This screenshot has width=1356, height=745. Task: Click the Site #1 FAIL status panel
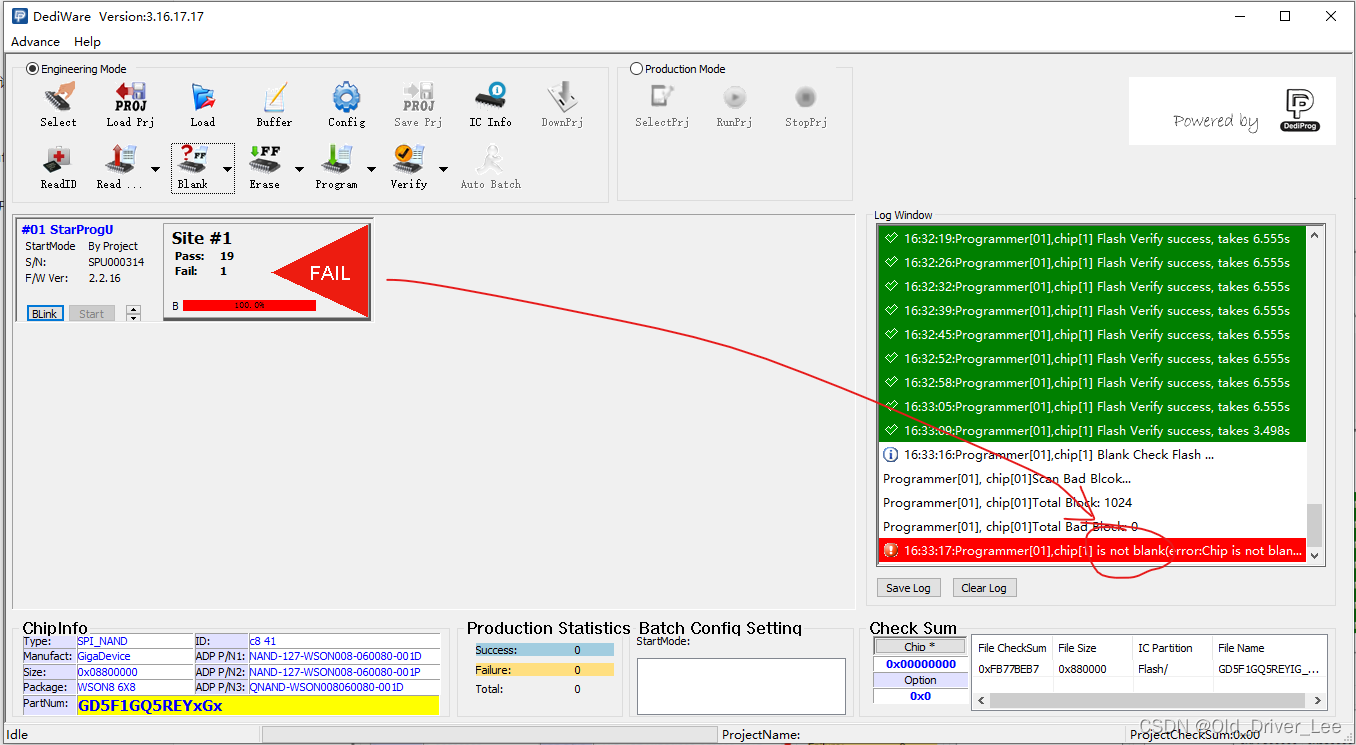267,271
